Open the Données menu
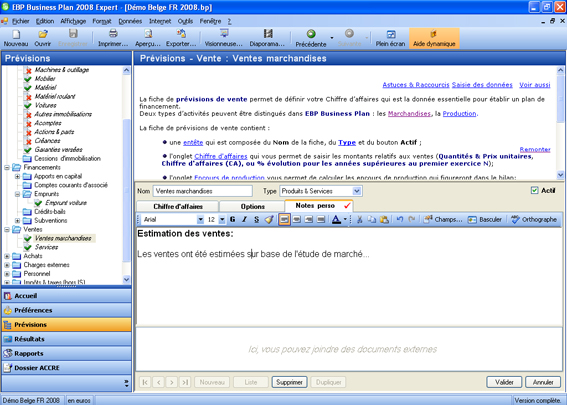The width and height of the screenshot is (567, 405). point(130,21)
